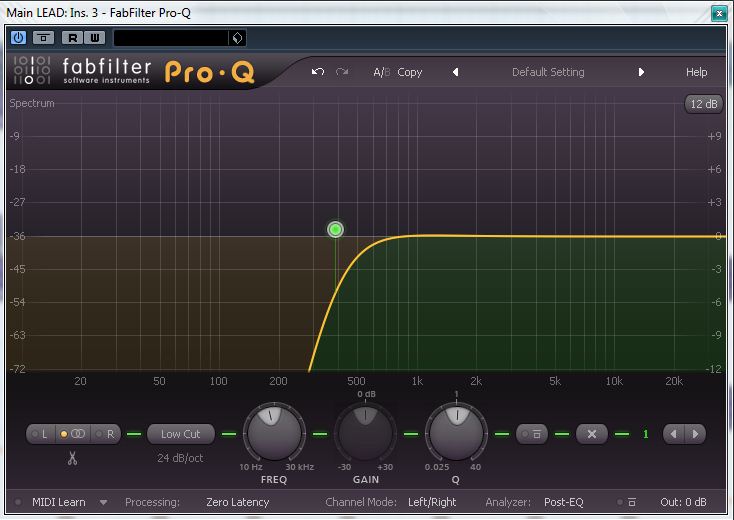
Task: Adjust the Out: 0 dB output level
Action: (683, 502)
